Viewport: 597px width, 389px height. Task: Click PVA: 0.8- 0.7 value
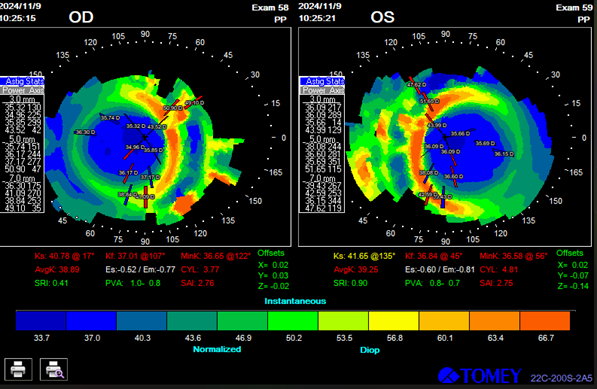point(433,283)
